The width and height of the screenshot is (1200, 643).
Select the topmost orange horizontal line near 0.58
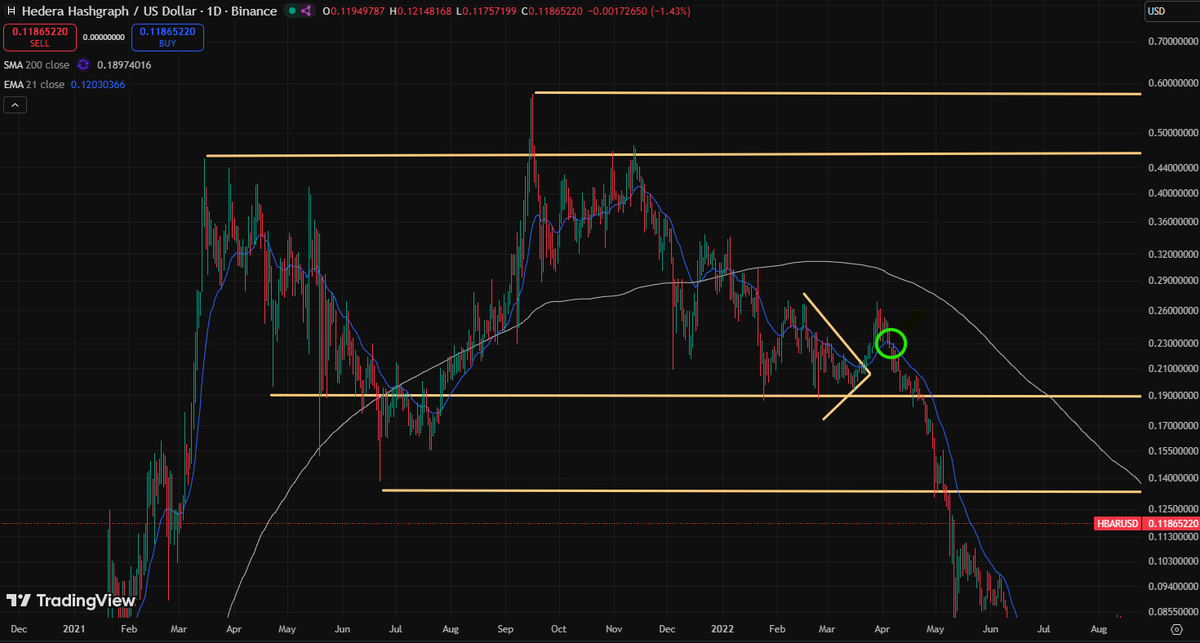[x=838, y=93]
